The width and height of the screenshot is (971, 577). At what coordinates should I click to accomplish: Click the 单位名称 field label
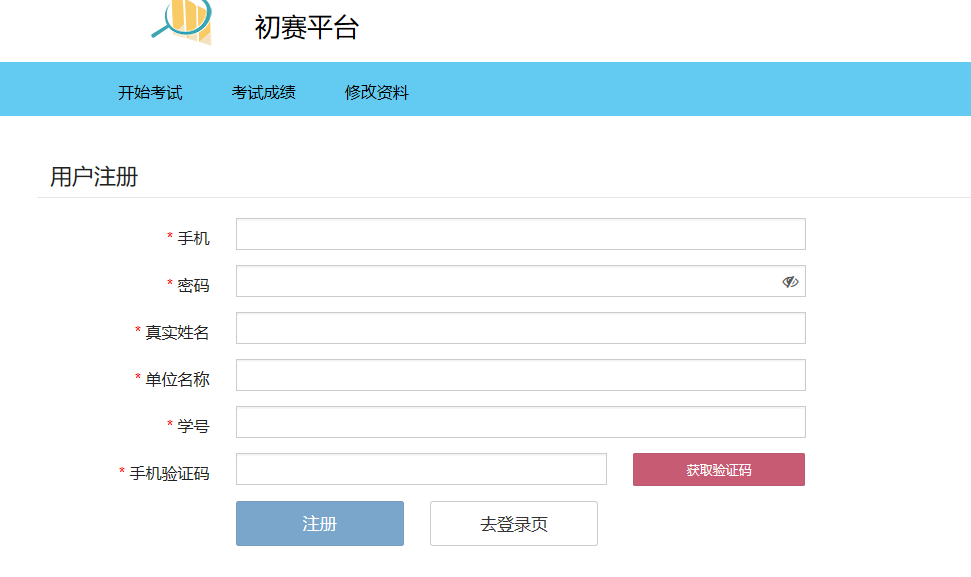coord(177,380)
